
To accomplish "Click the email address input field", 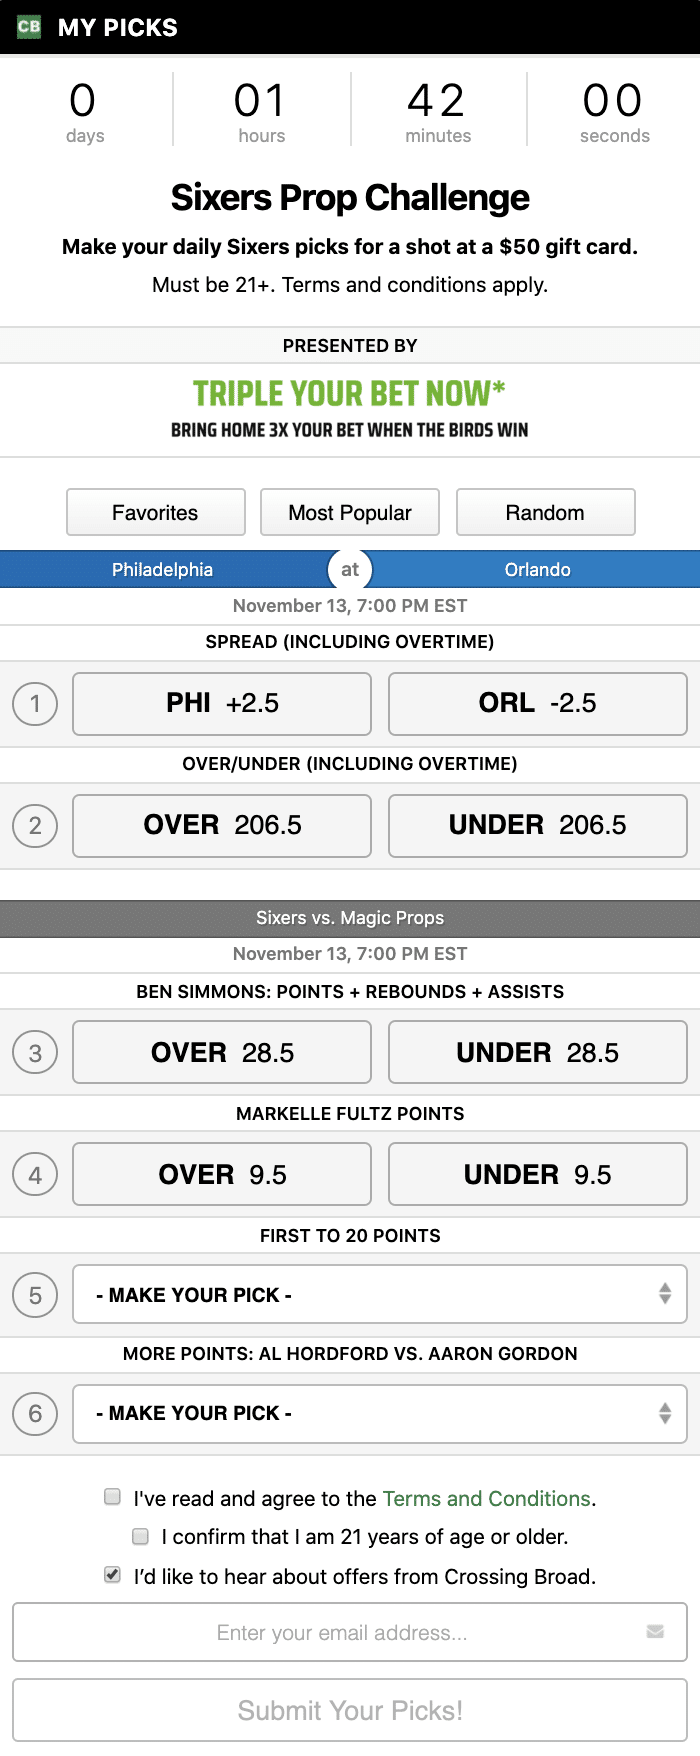I will click(x=340, y=1632).
